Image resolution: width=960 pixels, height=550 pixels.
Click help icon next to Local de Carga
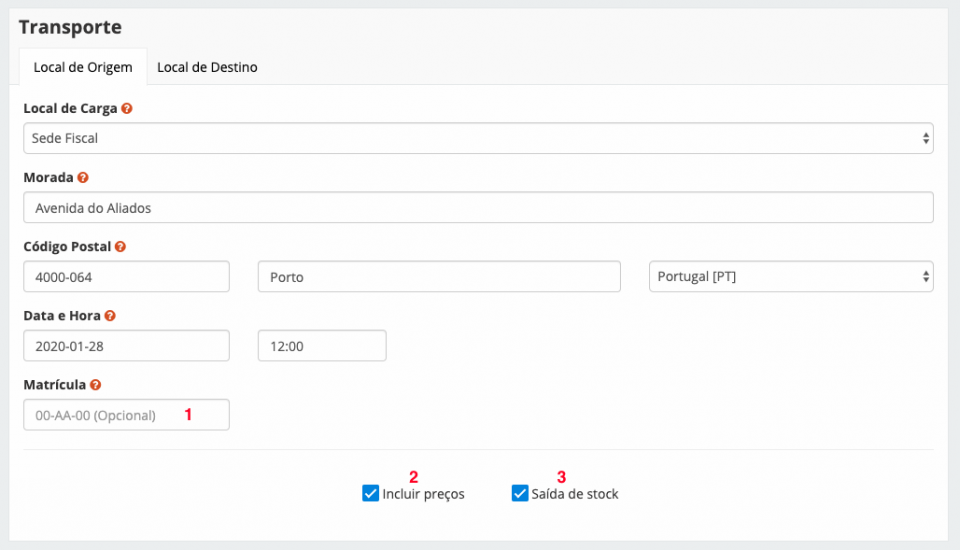(x=127, y=108)
